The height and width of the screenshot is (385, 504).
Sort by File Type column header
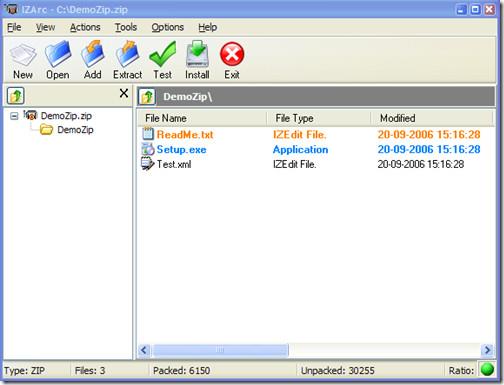[319, 118]
